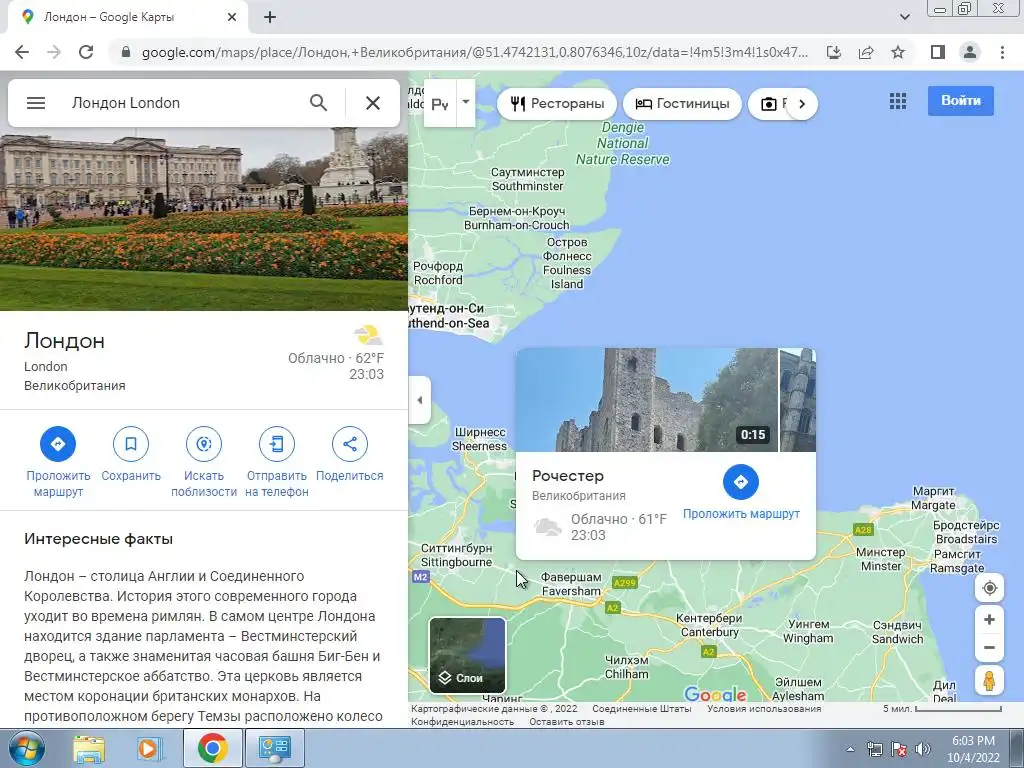This screenshot has width=1024, height=768.
Task: Open Windows Media Player in taskbar
Action: tap(149, 748)
